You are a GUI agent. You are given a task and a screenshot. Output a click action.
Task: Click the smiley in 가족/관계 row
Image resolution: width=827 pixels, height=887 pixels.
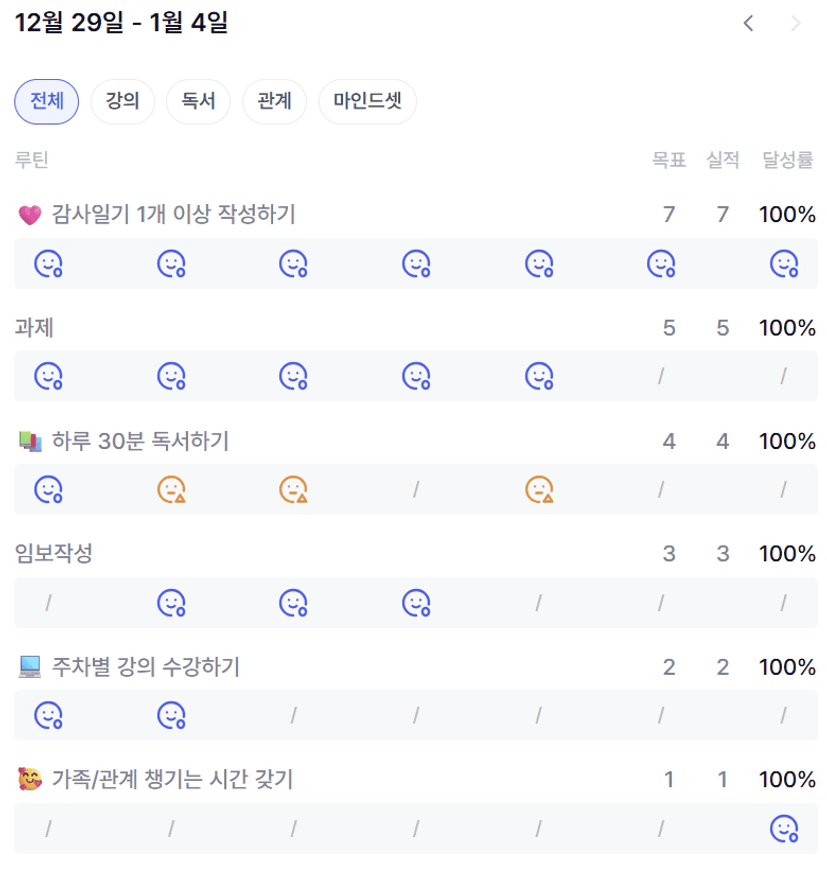coord(784,829)
